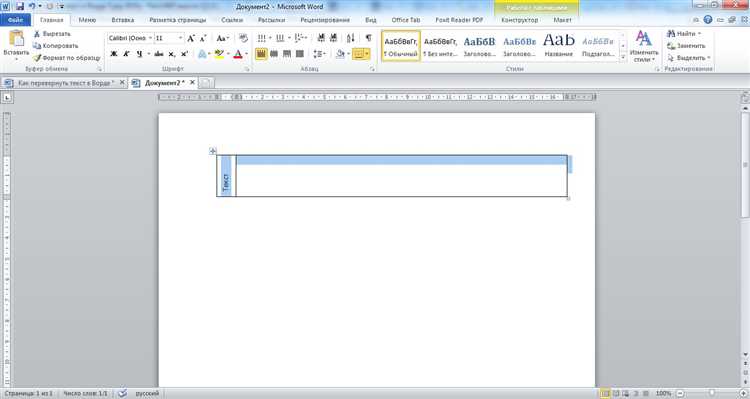750x399 pixels.
Task: Click the Sort A-Z icon
Action: [x=351, y=38]
